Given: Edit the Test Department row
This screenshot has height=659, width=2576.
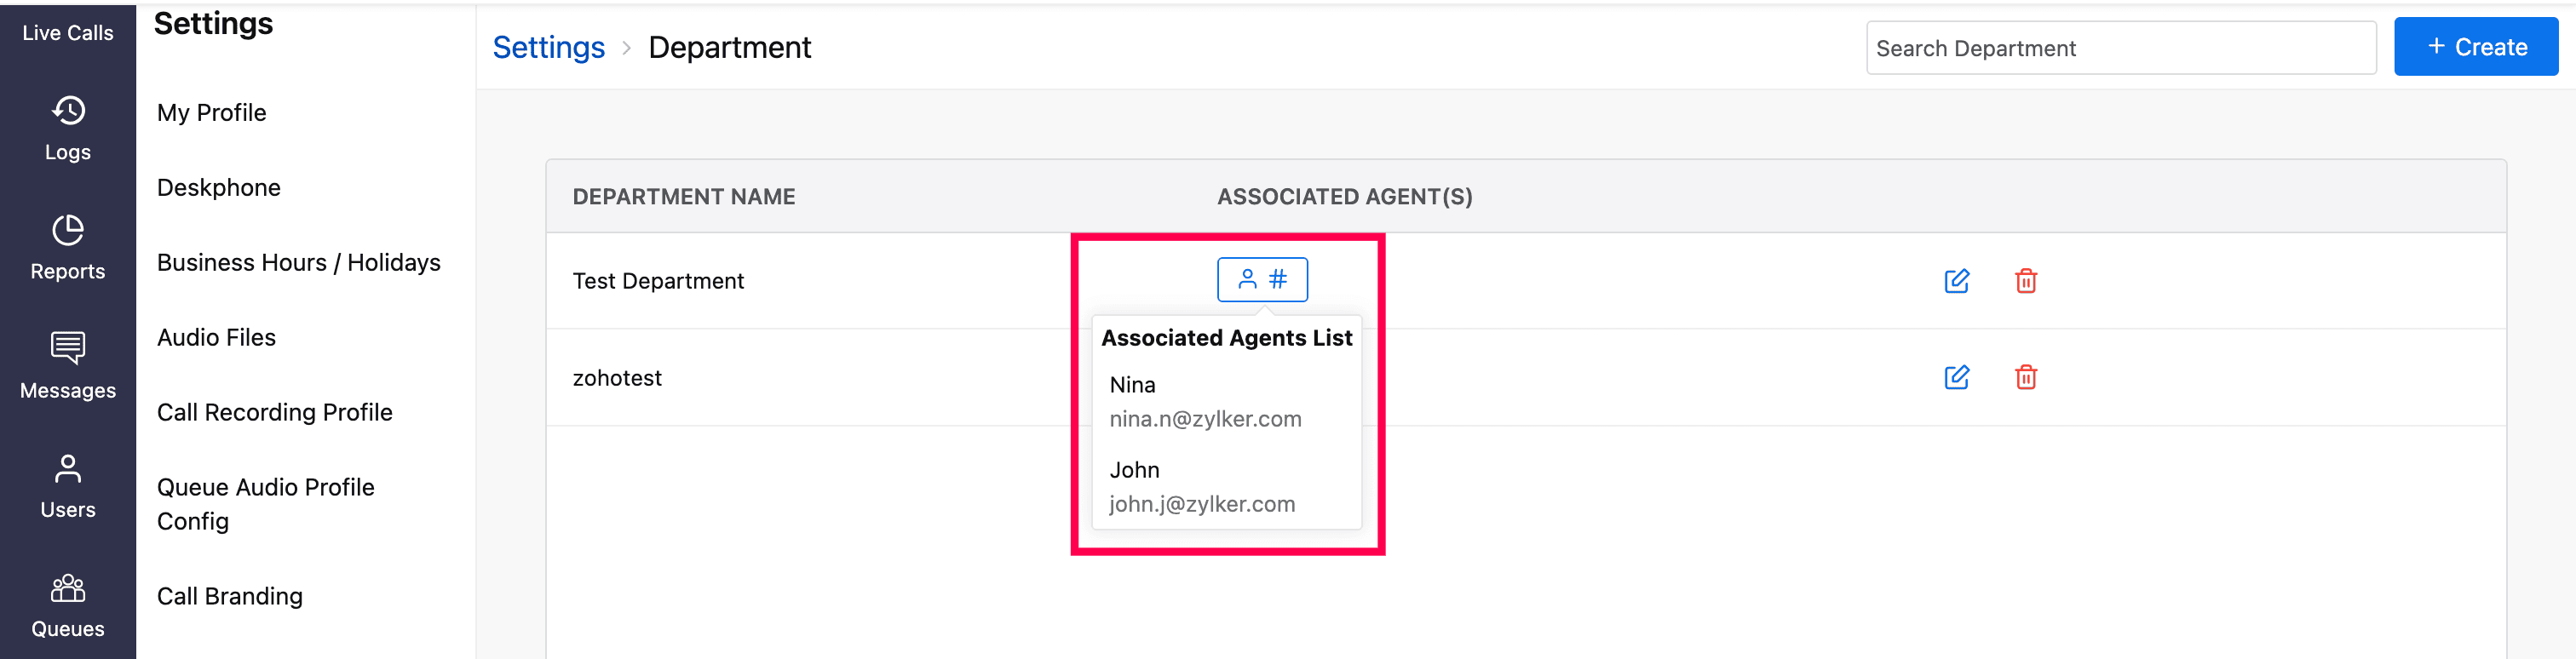Looking at the screenshot, I should [x=1956, y=281].
